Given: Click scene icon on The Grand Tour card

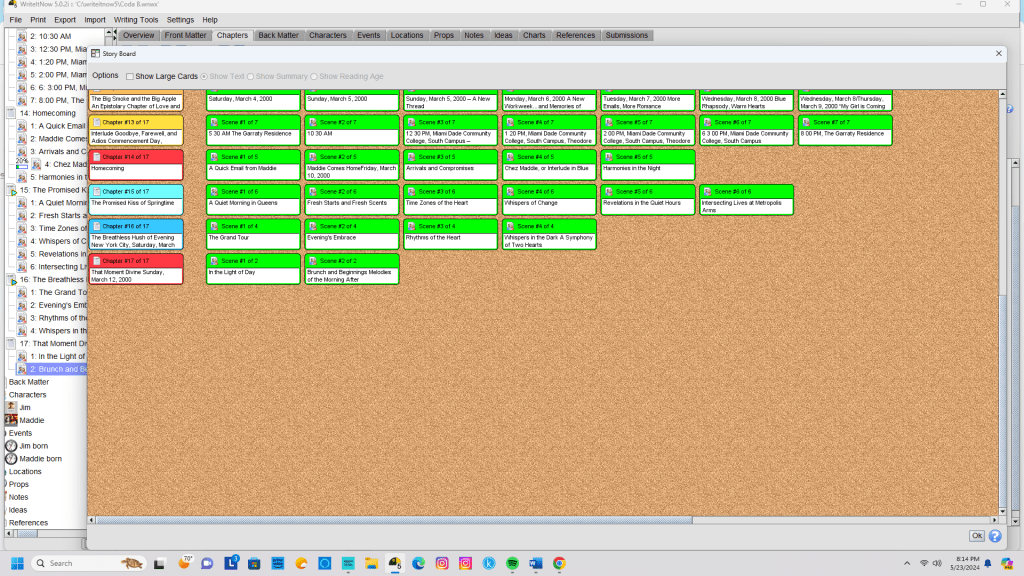Looking at the screenshot, I should 214,226.
